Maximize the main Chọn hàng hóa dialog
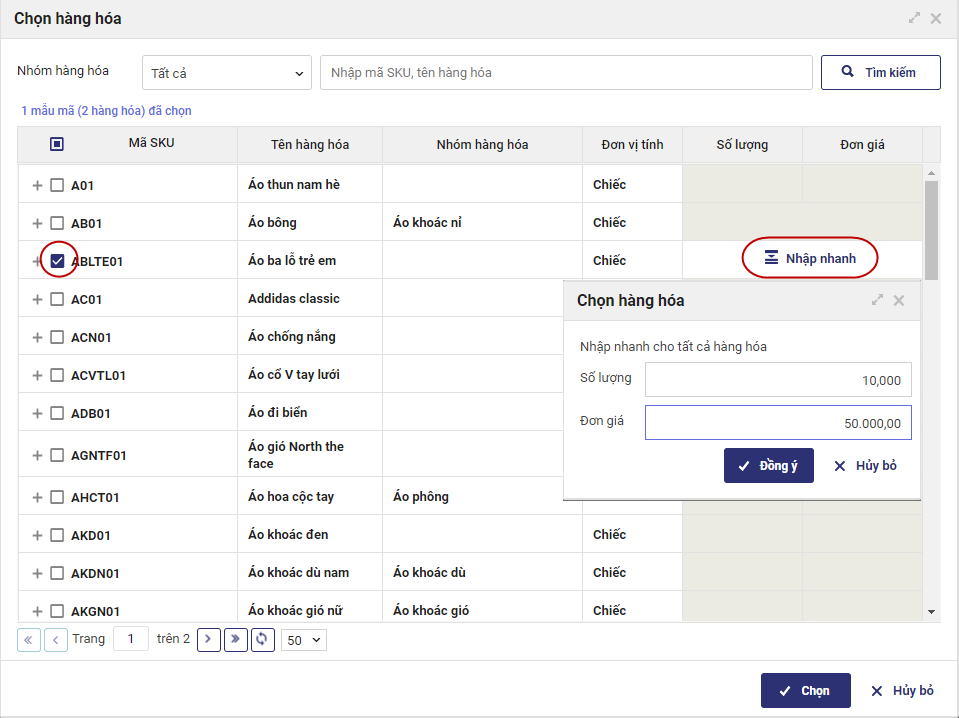 point(914,18)
